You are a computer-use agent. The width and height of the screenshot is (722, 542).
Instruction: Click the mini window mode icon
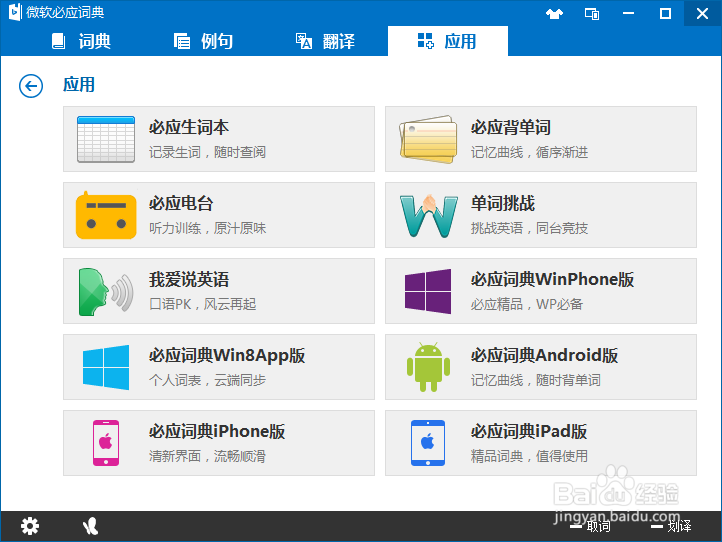(592, 14)
